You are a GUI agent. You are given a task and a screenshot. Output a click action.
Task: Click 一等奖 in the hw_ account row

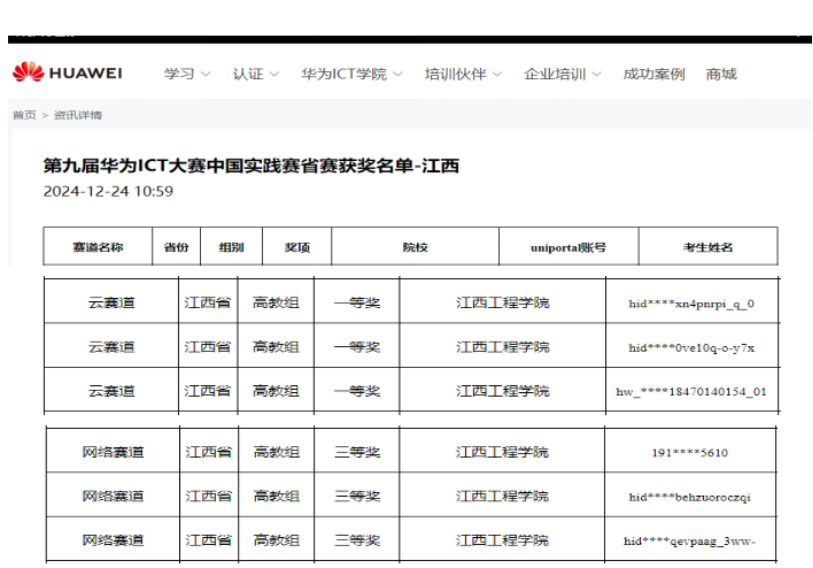(x=357, y=391)
